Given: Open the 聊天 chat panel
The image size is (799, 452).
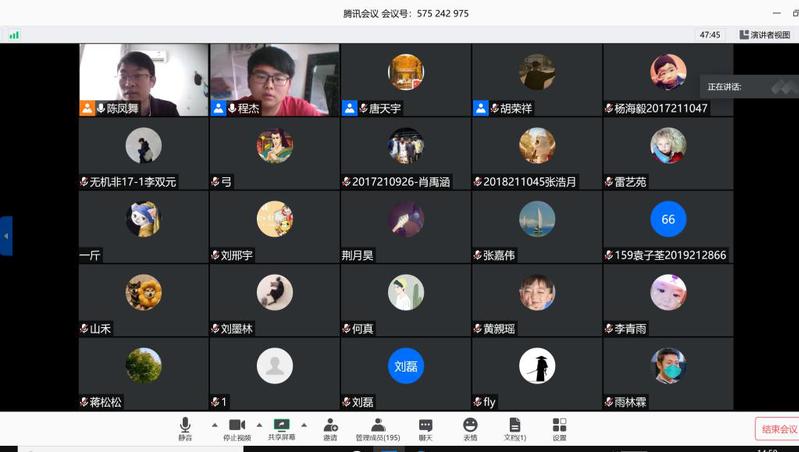Looking at the screenshot, I should [425, 429].
